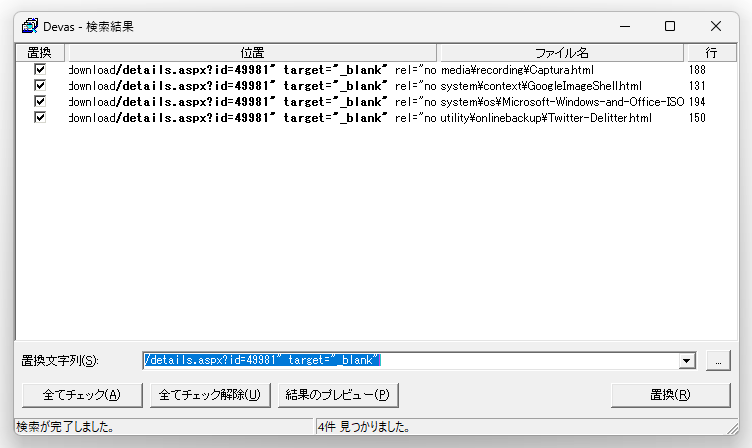Viewport: 752px width, 448px height.
Task: Toggle checkbox for Microsoft-Windows-and-Office-ISO row
Action: tap(40, 102)
